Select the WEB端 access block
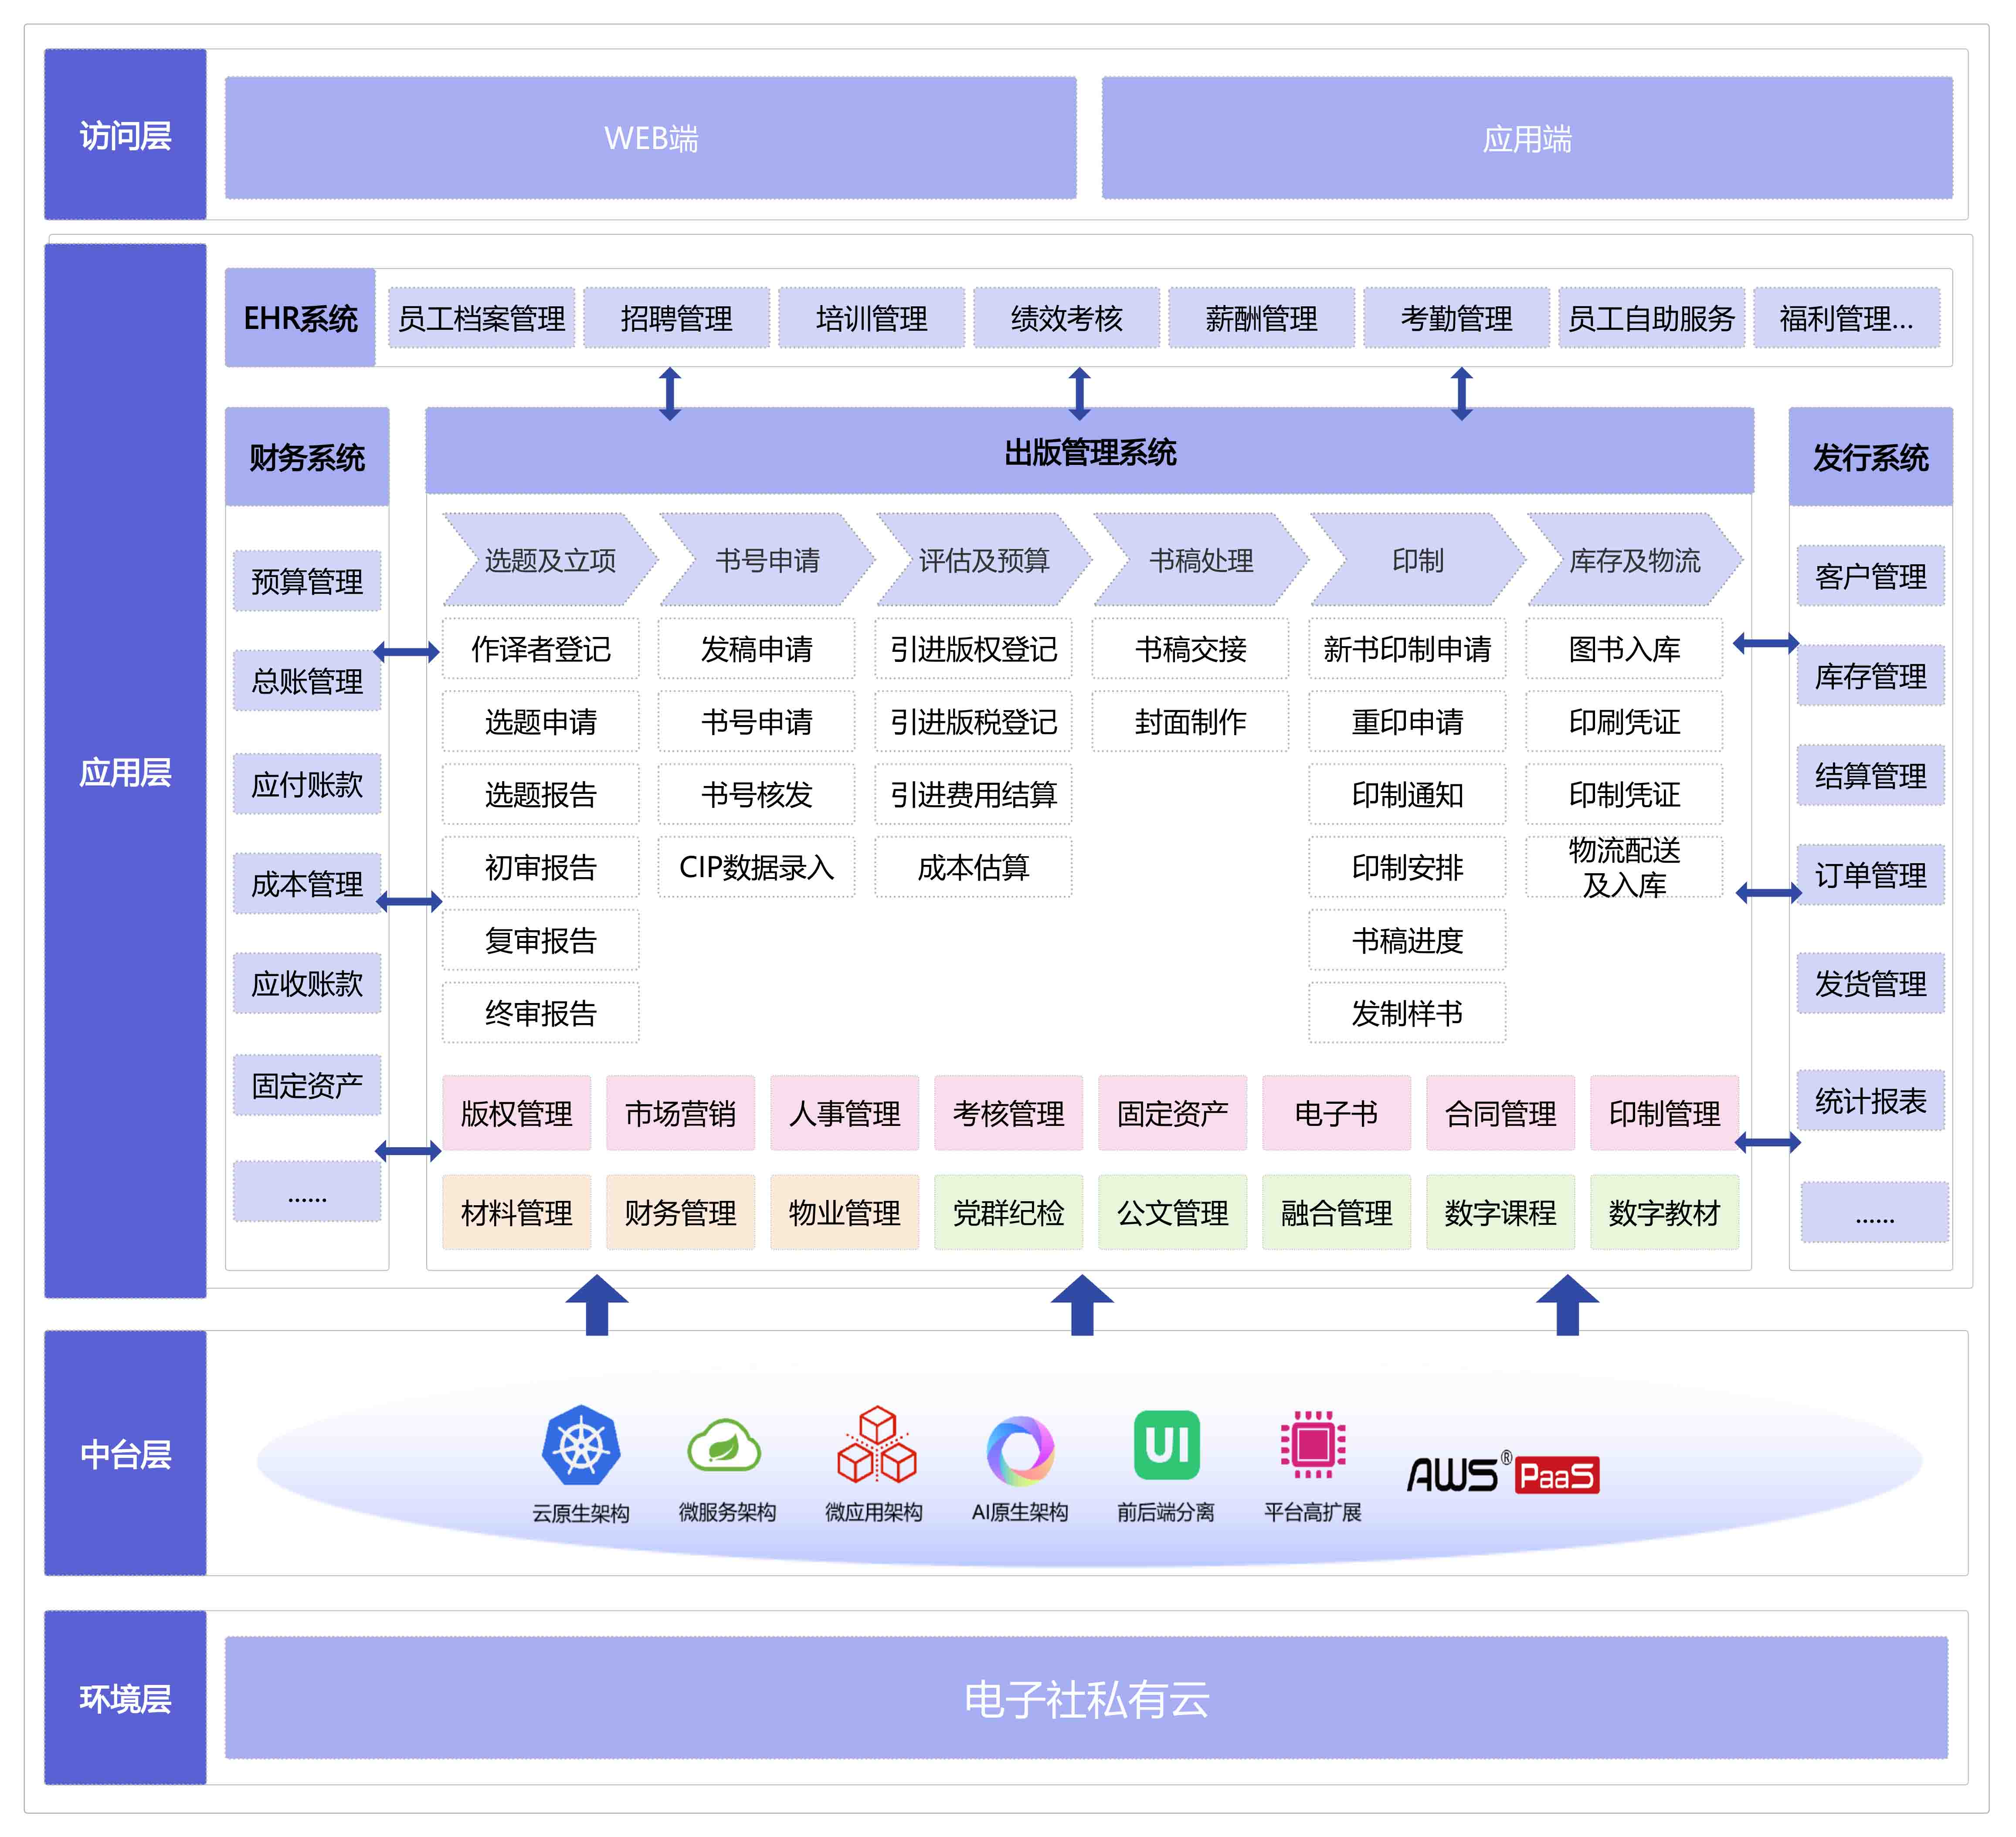This screenshot has width=2016, height=1837. click(x=651, y=138)
